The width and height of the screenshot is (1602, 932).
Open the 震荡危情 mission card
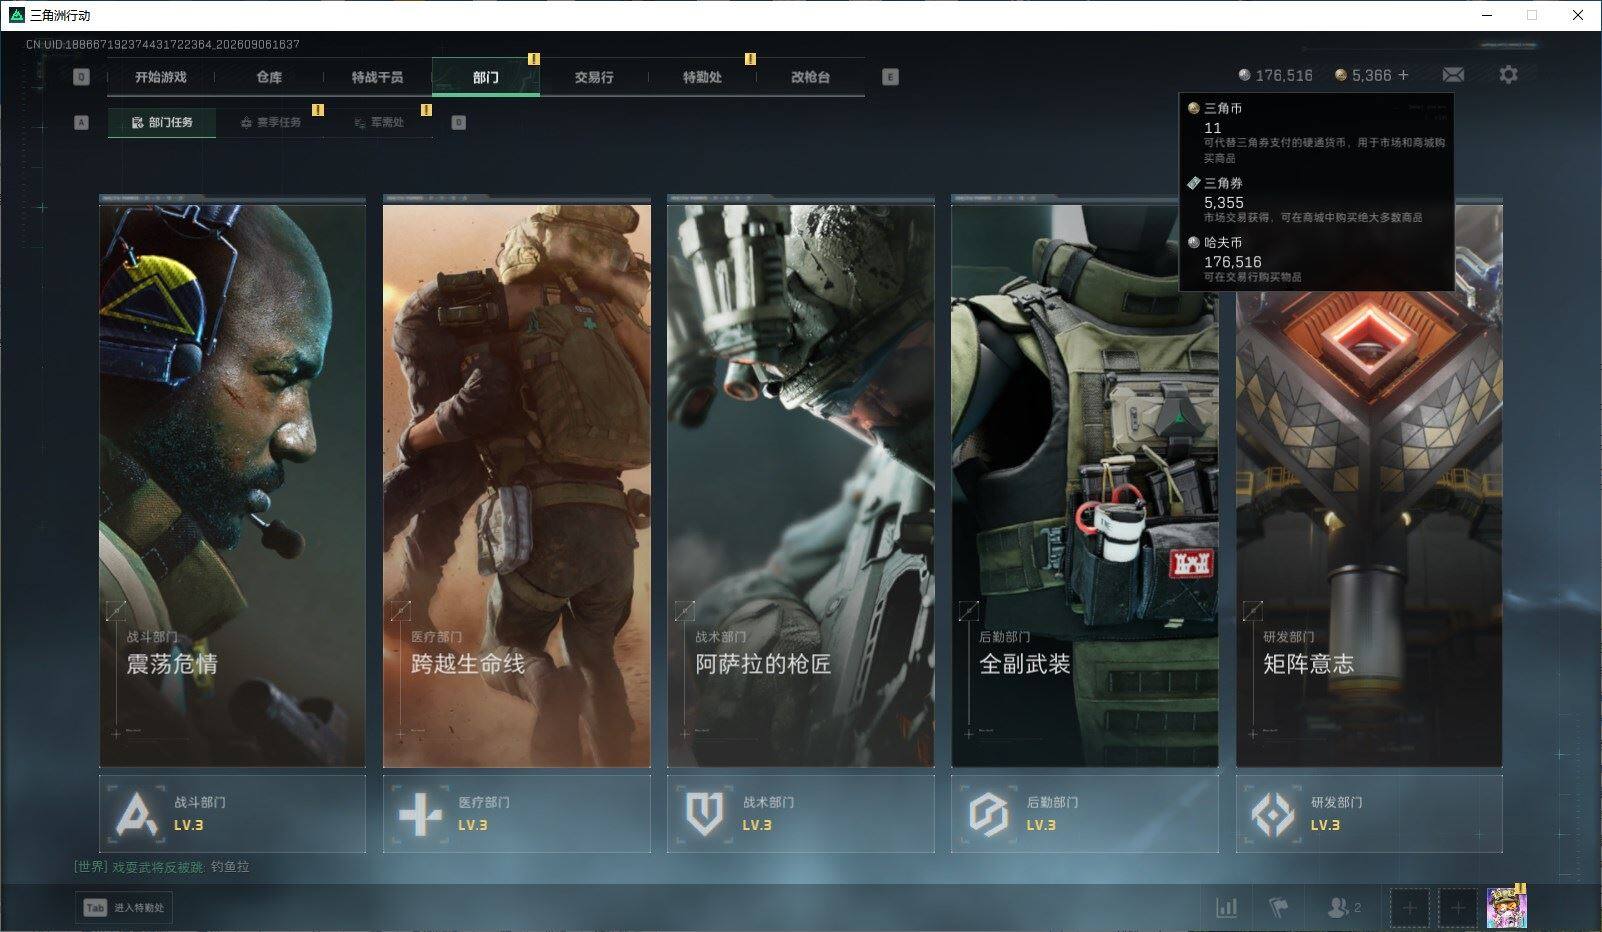coord(232,482)
